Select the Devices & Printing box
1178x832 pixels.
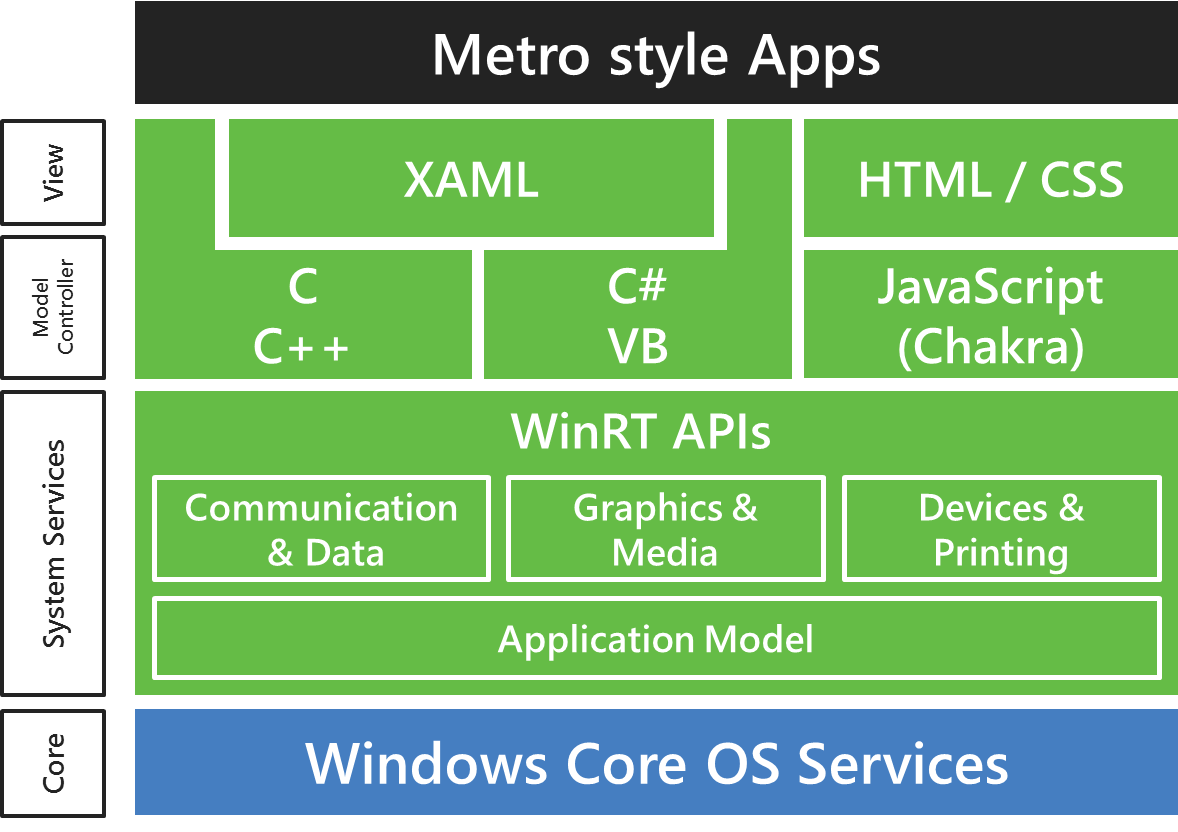pyautogui.click(x=1001, y=529)
